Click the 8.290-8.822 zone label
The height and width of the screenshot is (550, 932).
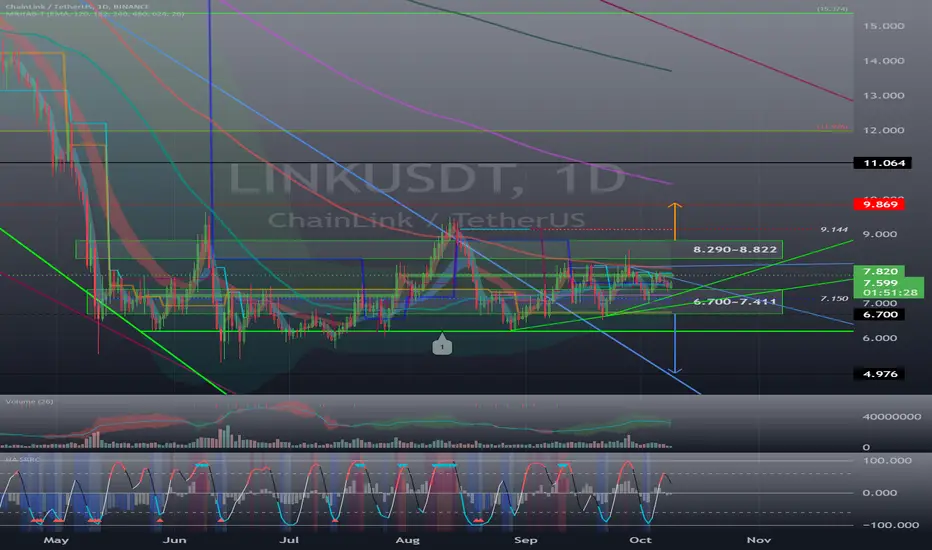coord(735,249)
